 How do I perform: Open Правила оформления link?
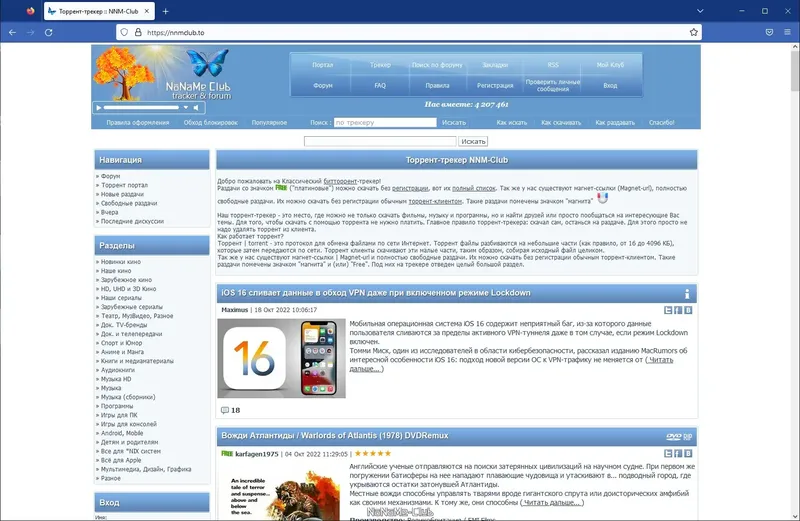[138, 122]
